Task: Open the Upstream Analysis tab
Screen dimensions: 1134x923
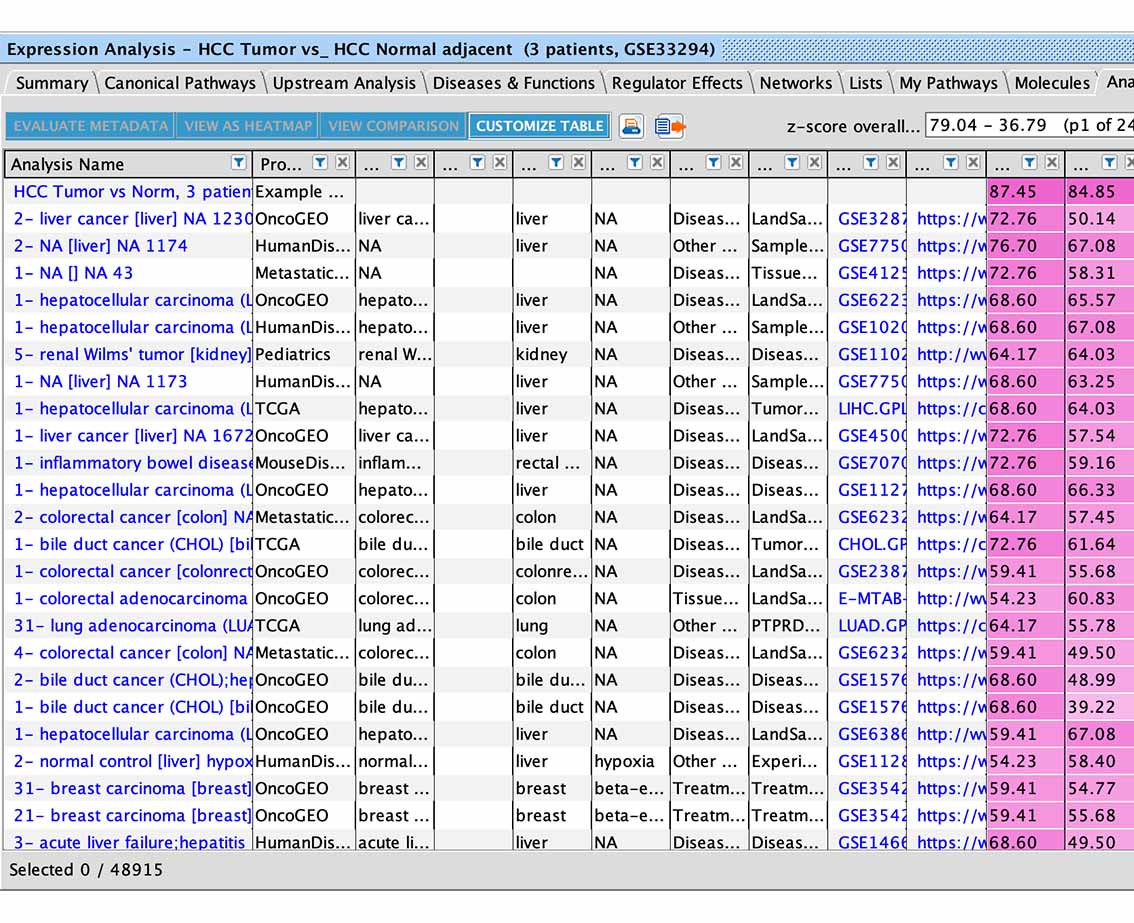Action: point(344,83)
